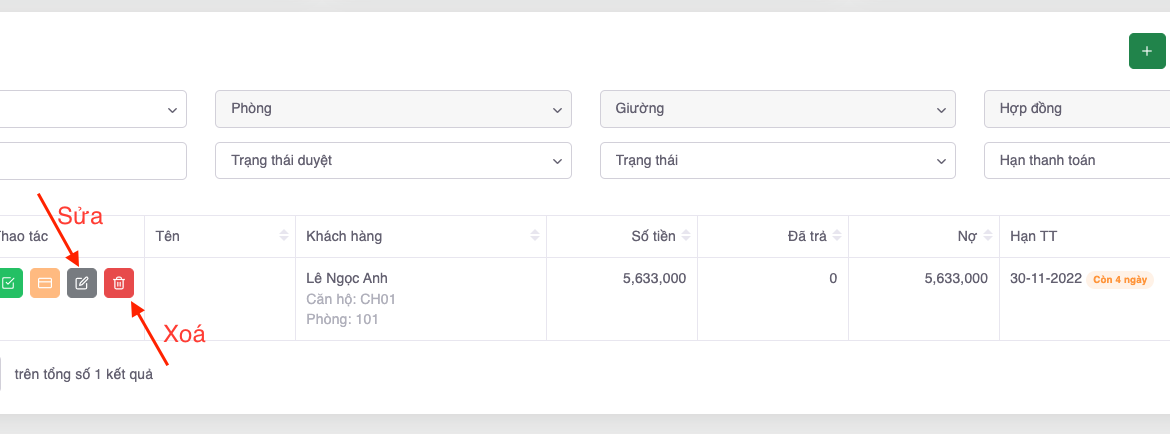
Task: Click the red trash delete (Xoá) button
Action: coord(119,283)
